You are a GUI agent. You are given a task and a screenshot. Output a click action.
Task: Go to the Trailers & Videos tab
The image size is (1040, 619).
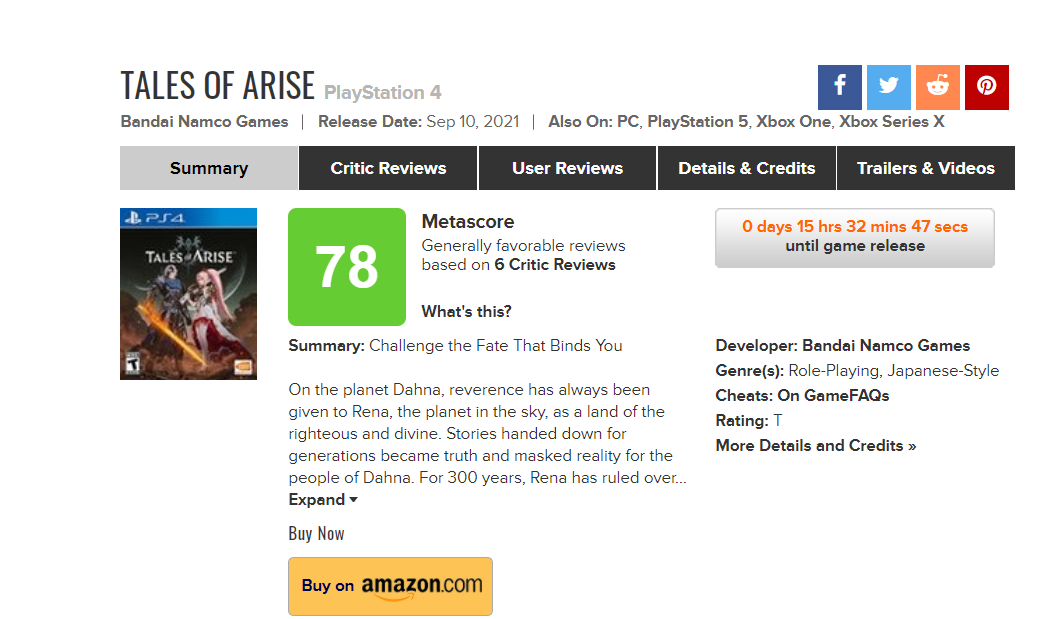[x=926, y=168]
